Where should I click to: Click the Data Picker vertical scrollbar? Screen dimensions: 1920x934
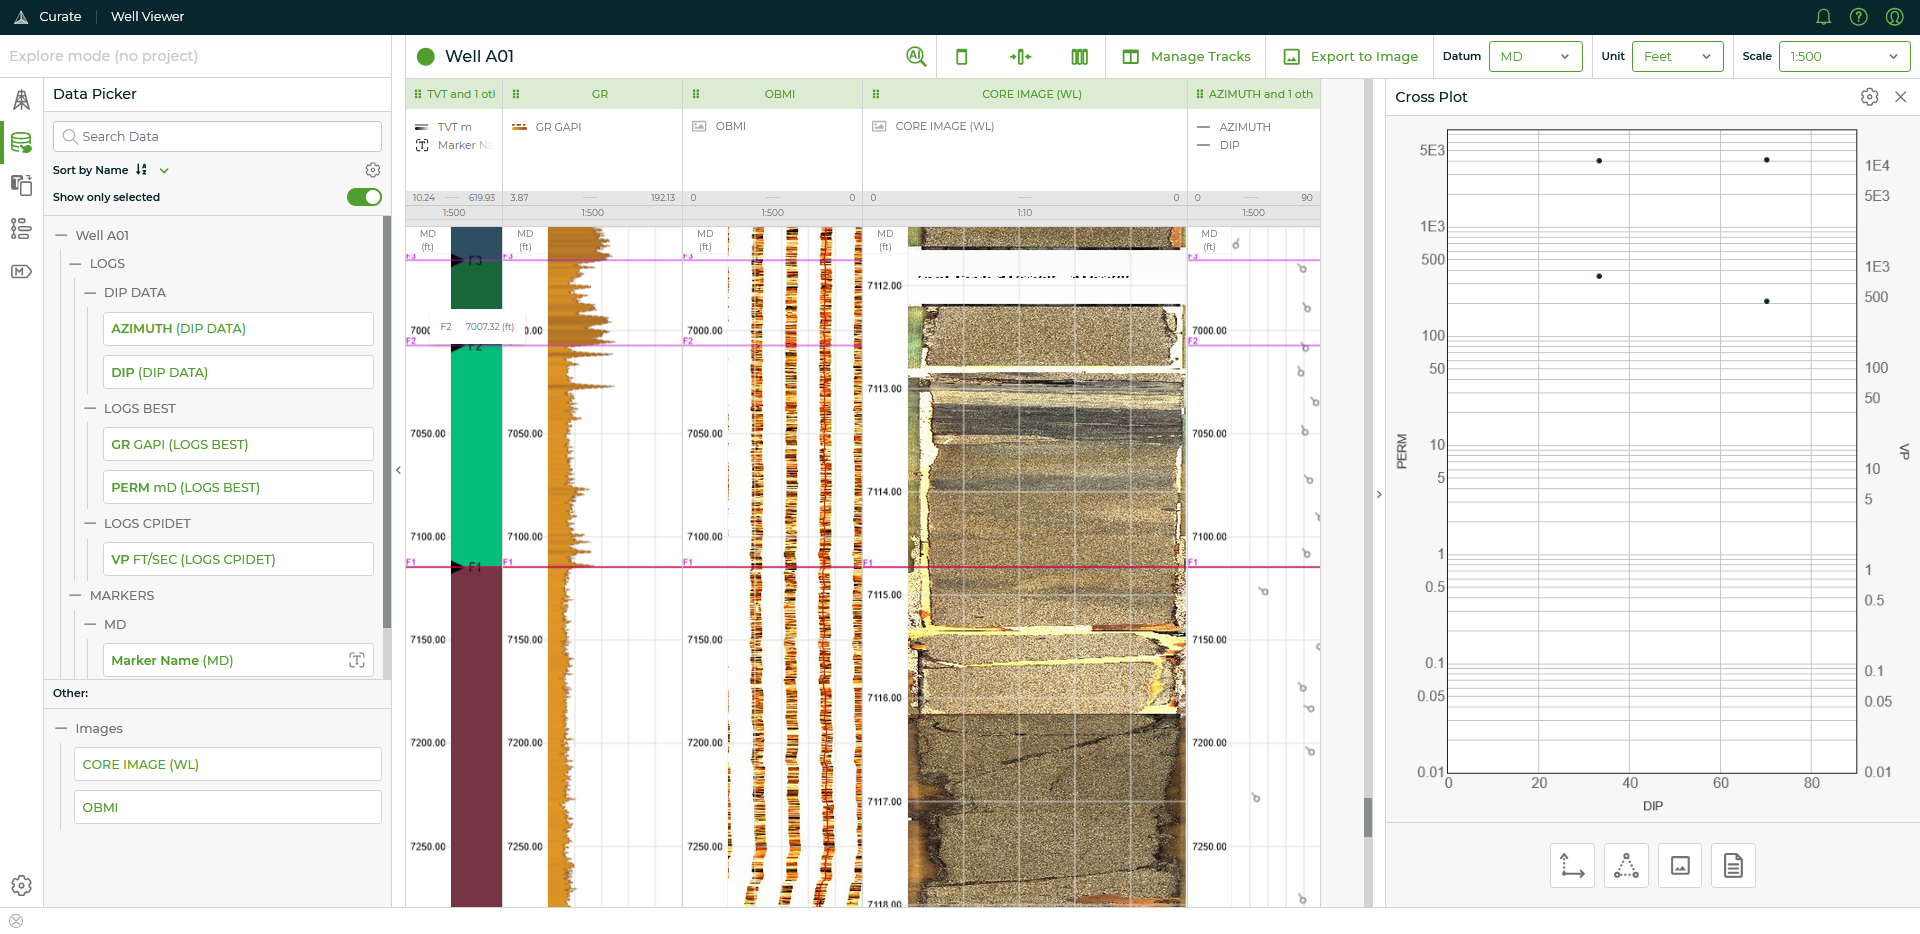[x=387, y=421]
